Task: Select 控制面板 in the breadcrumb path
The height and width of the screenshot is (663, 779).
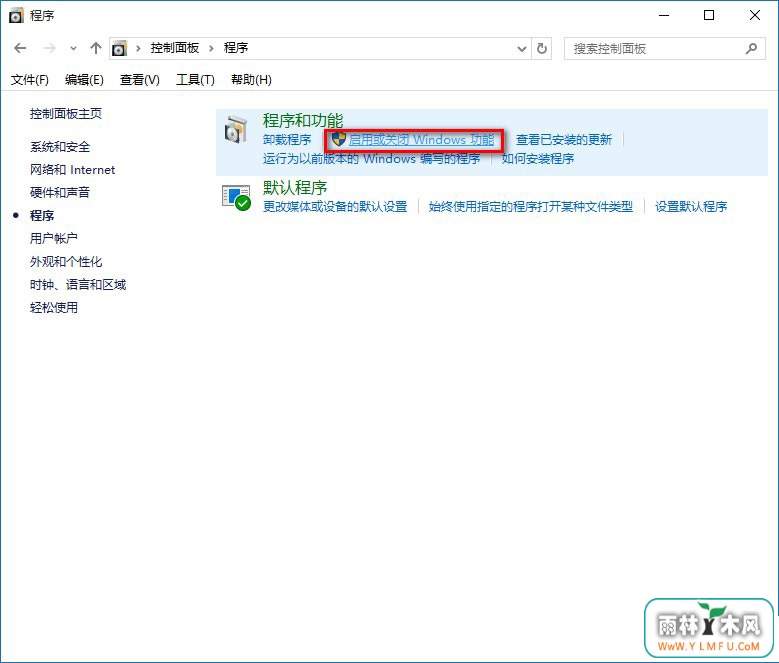Action: coord(174,48)
